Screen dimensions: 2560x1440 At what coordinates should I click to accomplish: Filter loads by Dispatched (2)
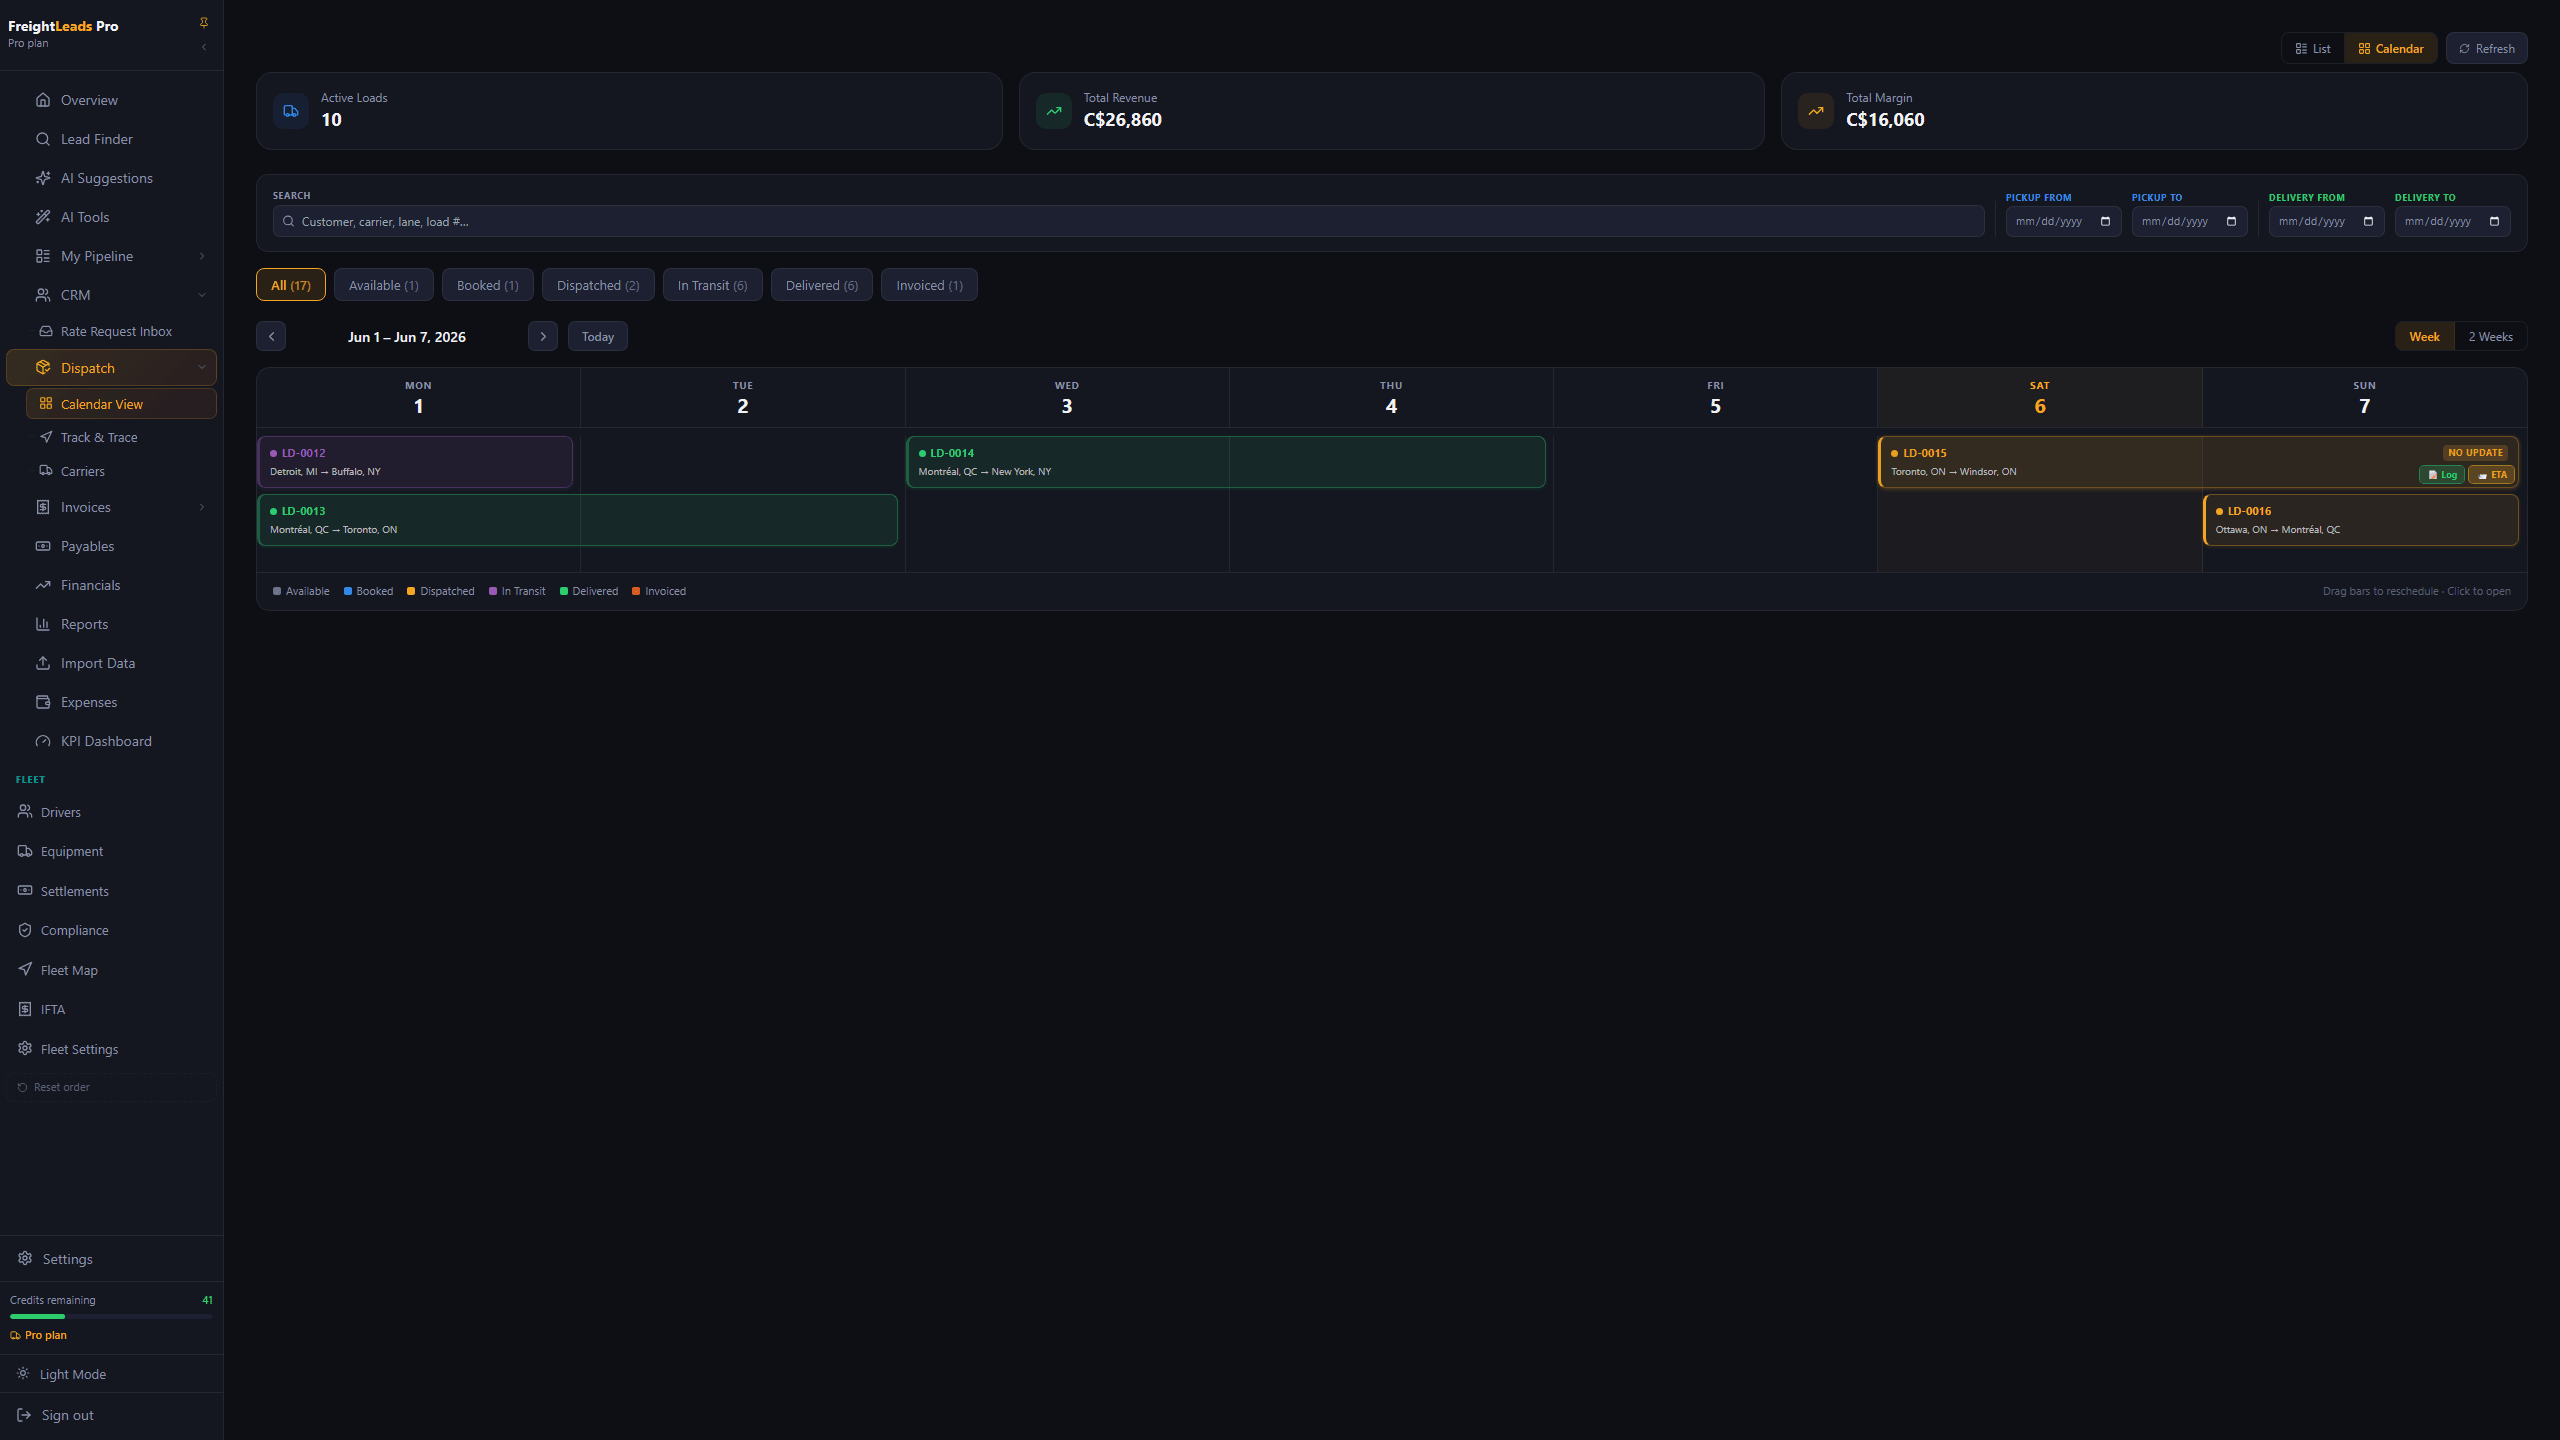click(598, 285)
